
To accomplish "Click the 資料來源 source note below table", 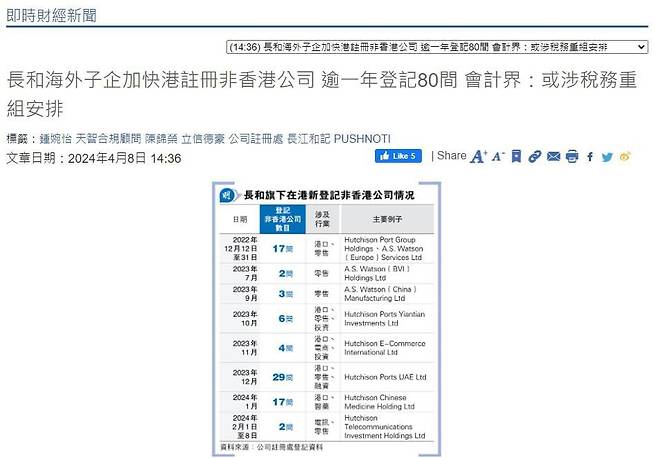I will point(271,447).
